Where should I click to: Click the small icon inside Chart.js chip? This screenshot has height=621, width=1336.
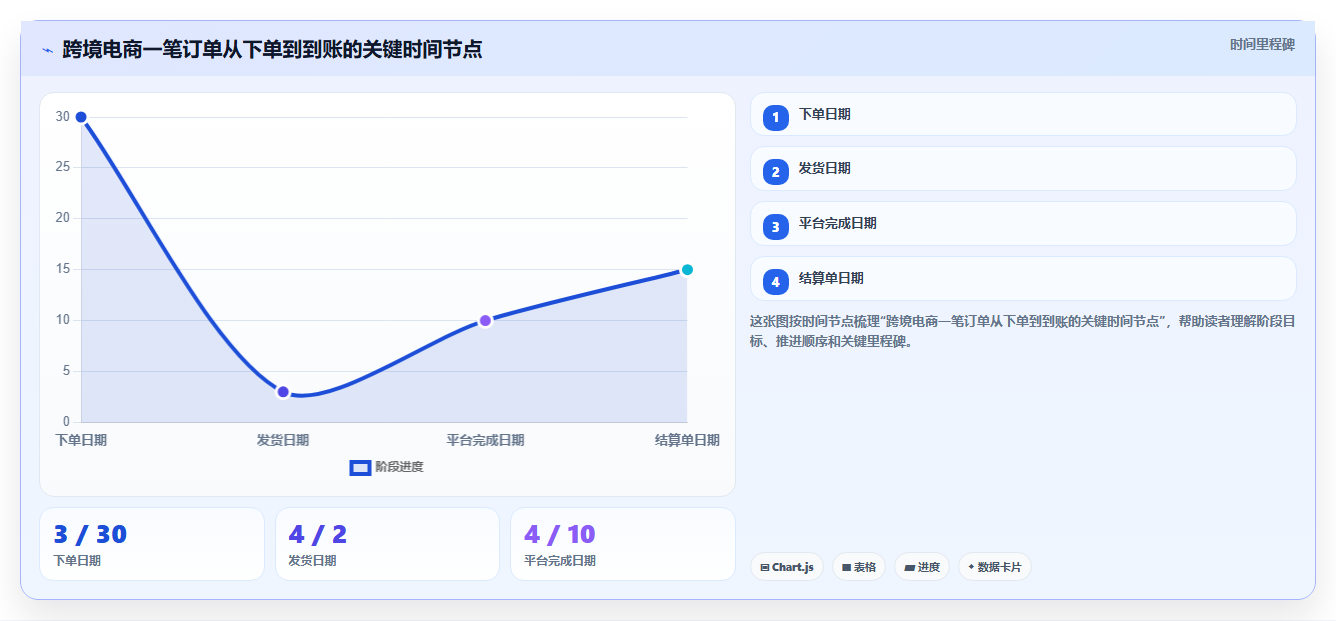tap(765, 567)
